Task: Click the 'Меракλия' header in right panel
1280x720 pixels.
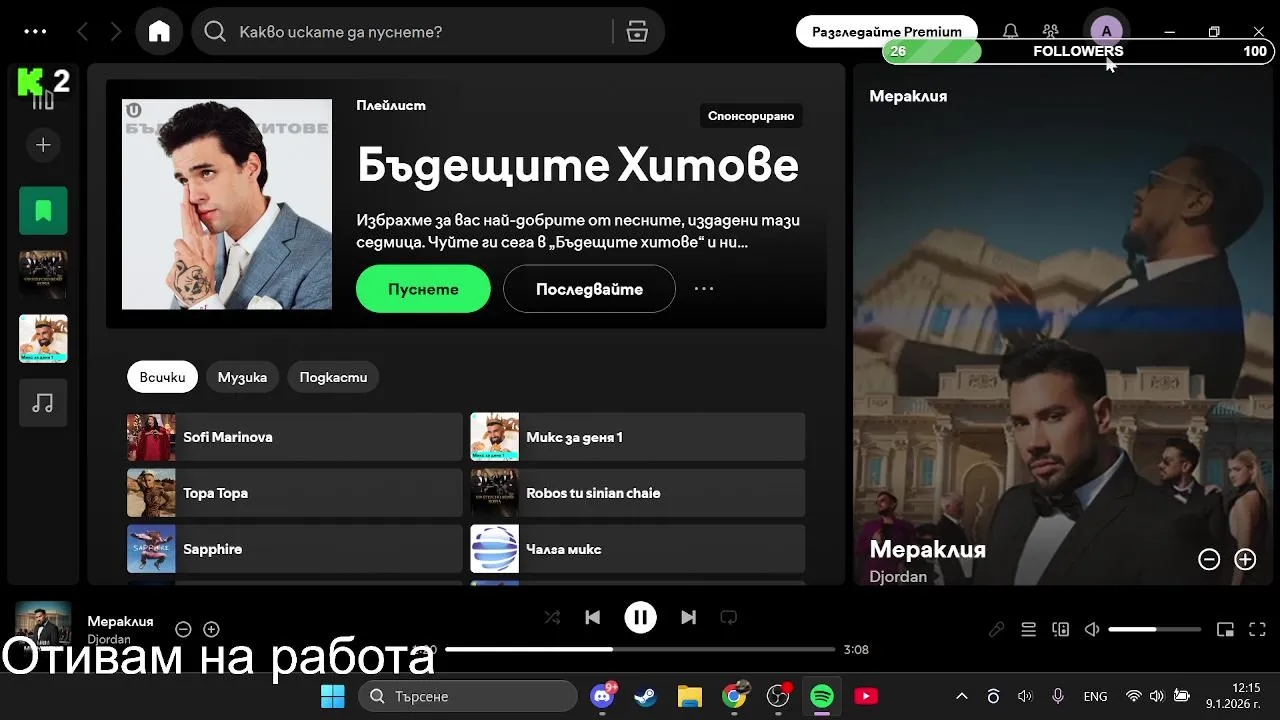Action: pos(908,96)
